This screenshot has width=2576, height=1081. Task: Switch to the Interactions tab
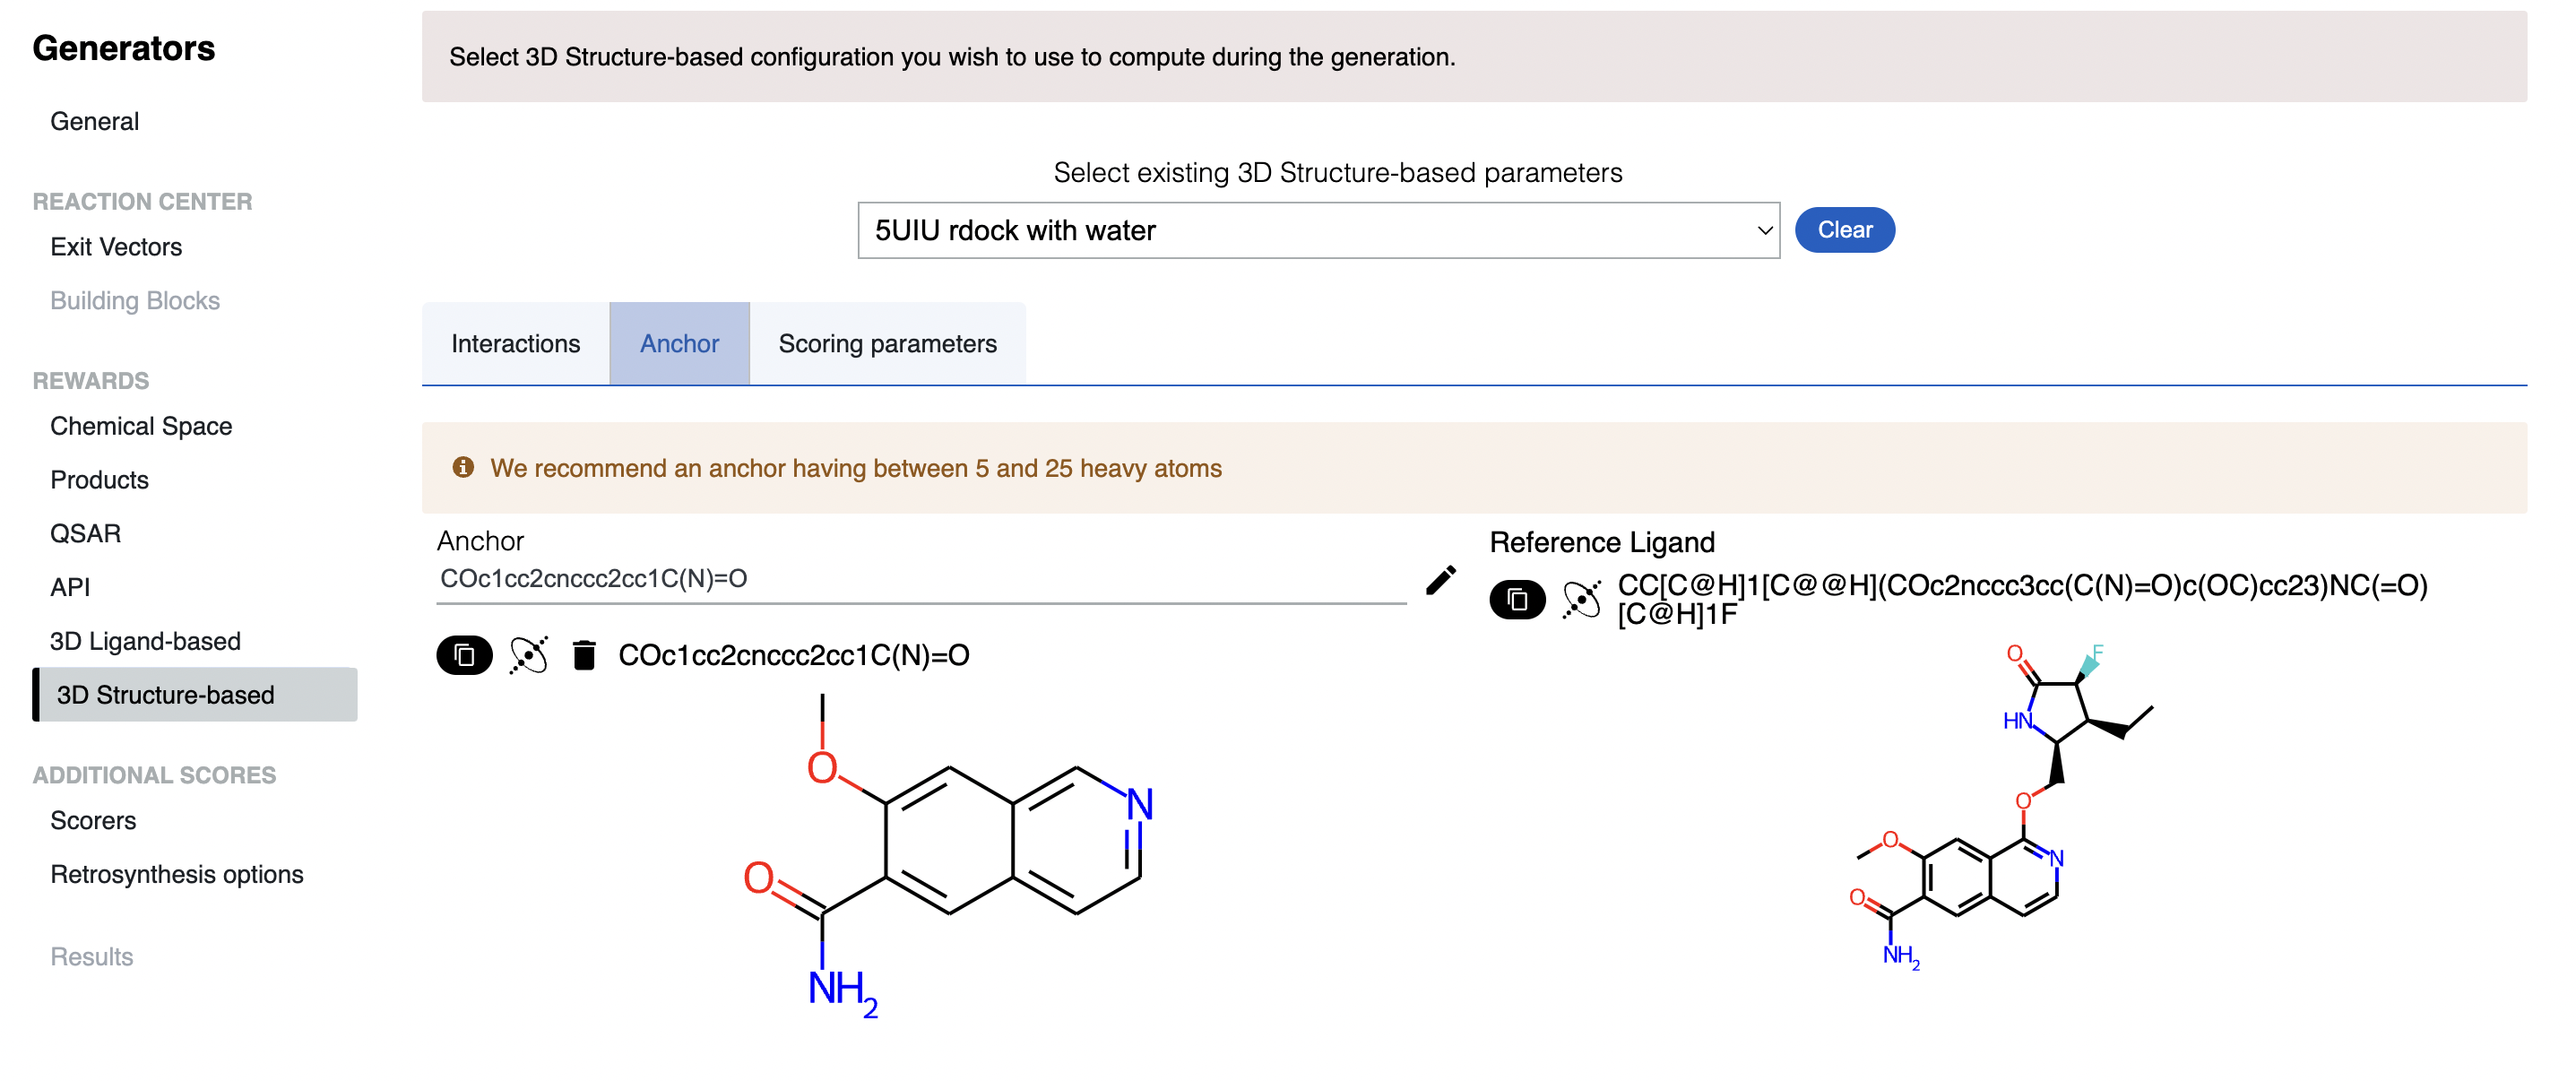tap(515, 343)
